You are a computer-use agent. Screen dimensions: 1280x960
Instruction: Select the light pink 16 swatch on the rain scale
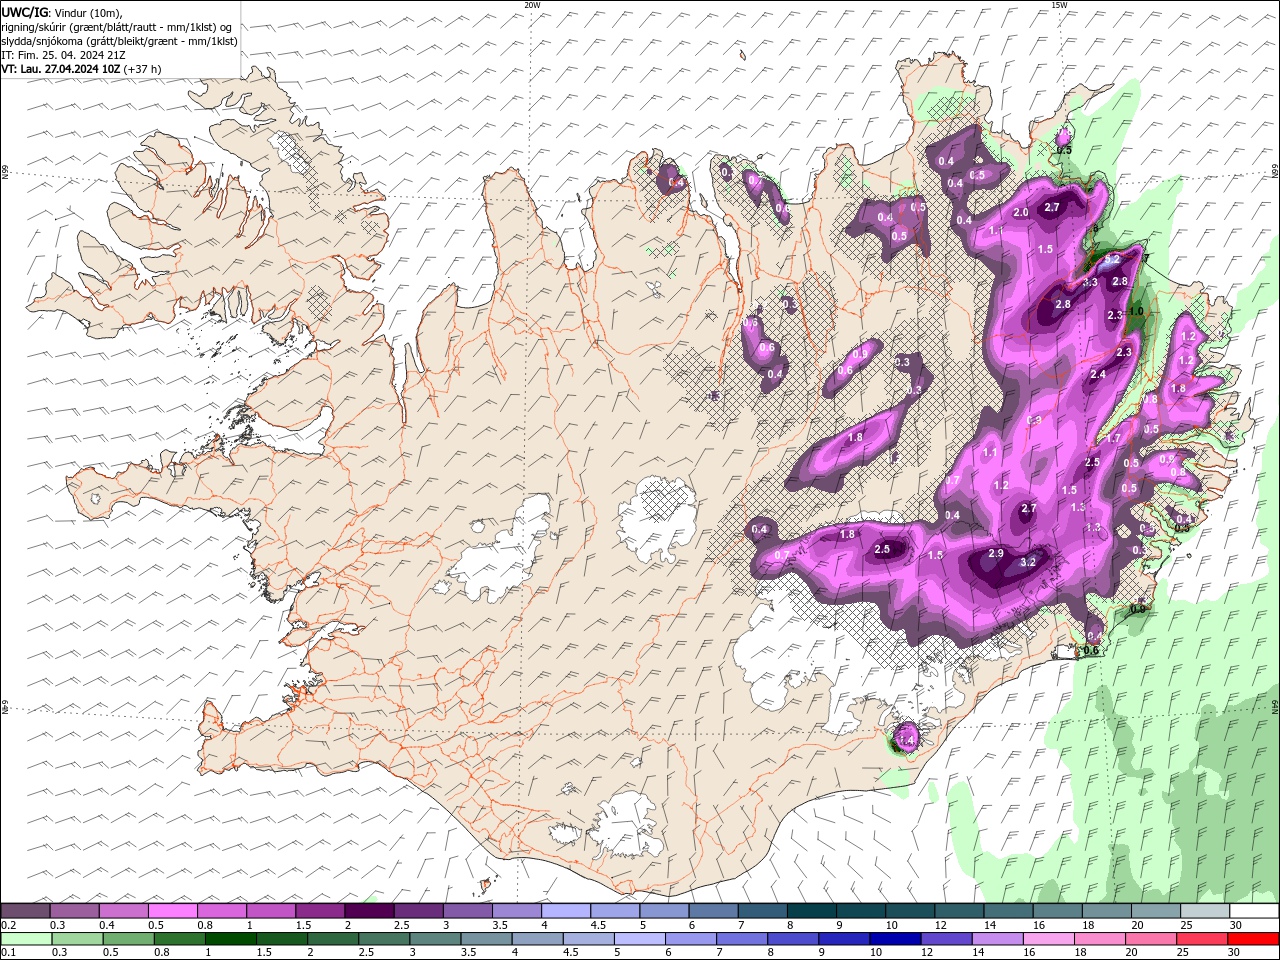tap(1047, 939)
